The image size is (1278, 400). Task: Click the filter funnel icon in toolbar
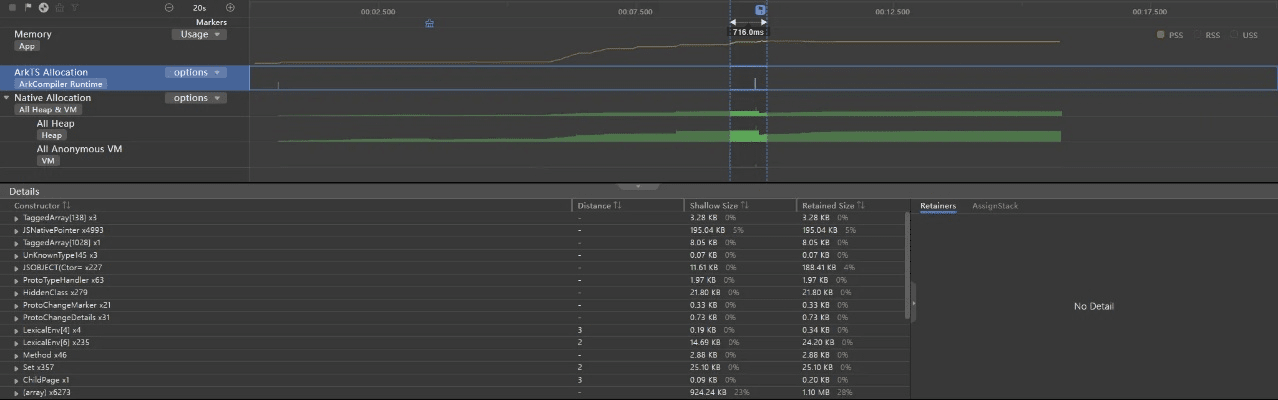pos(75,8)
